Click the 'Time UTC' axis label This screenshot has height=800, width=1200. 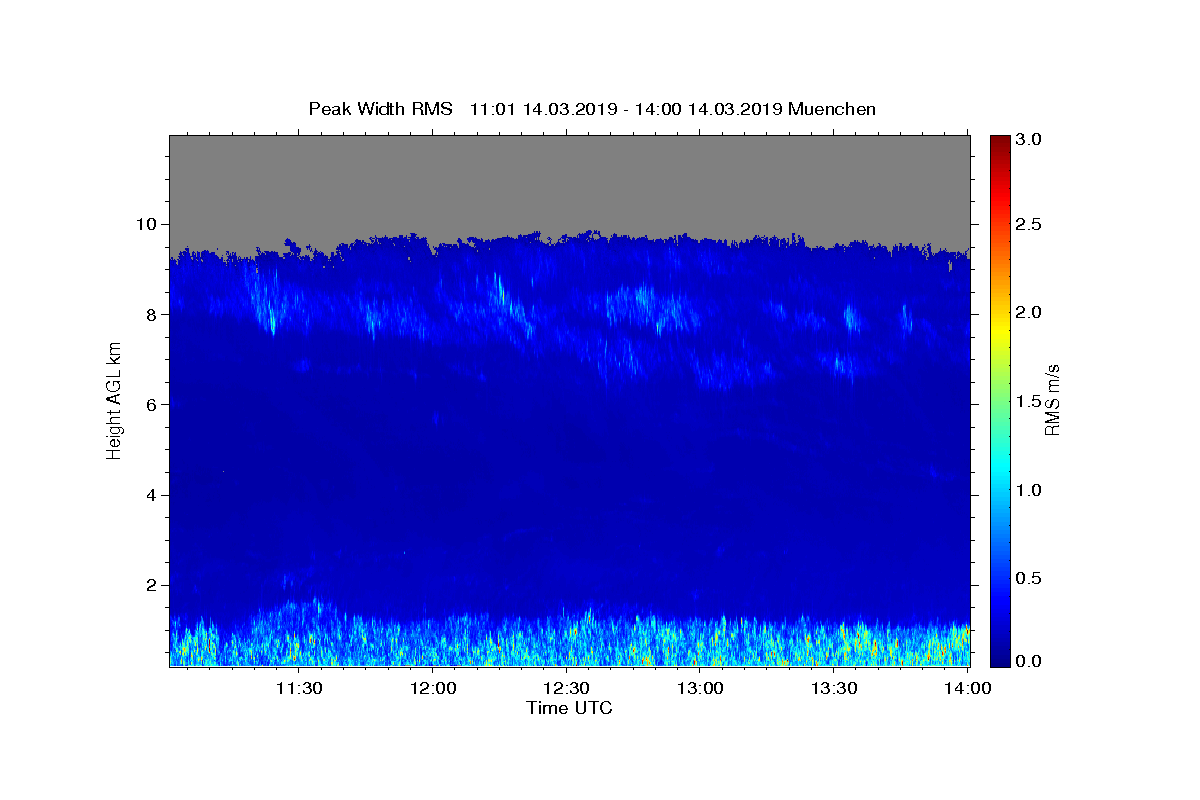(x=569, y=708)
